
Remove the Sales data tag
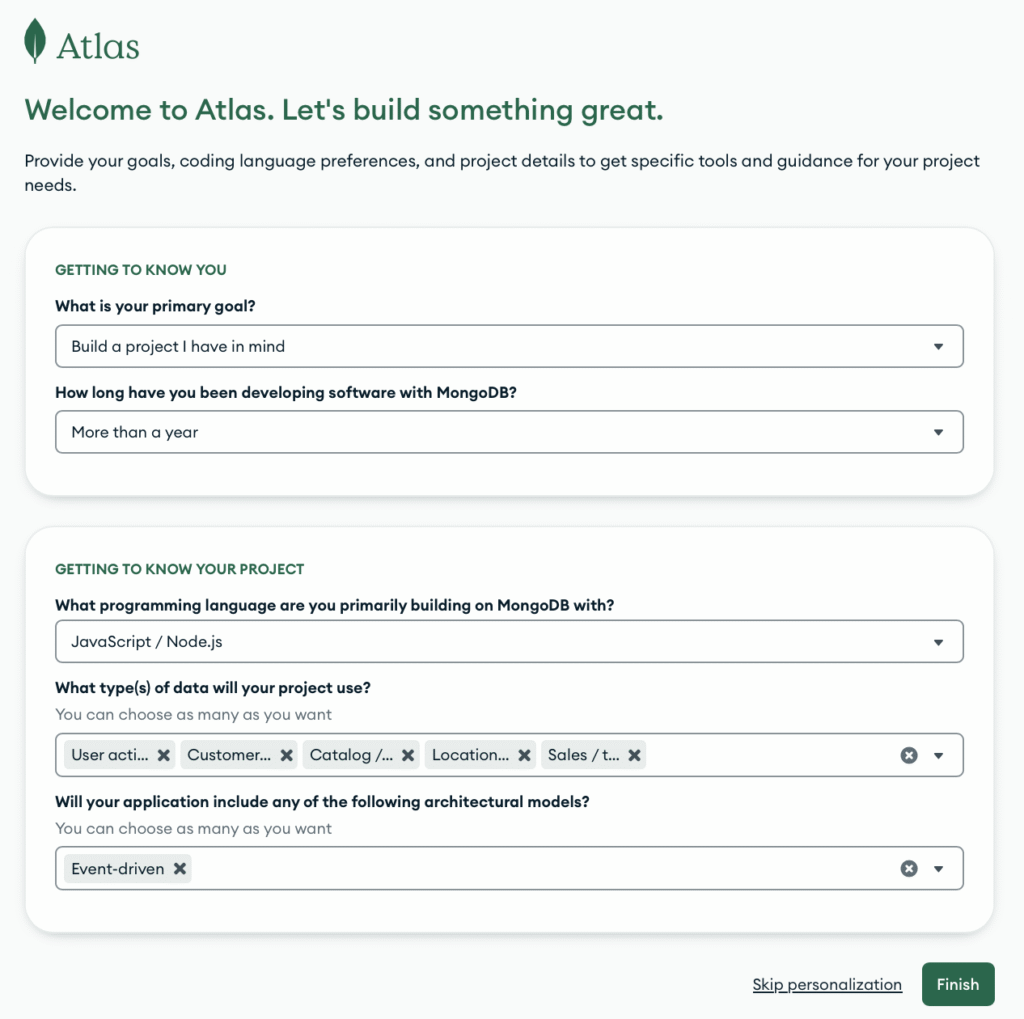coord(634,755)
